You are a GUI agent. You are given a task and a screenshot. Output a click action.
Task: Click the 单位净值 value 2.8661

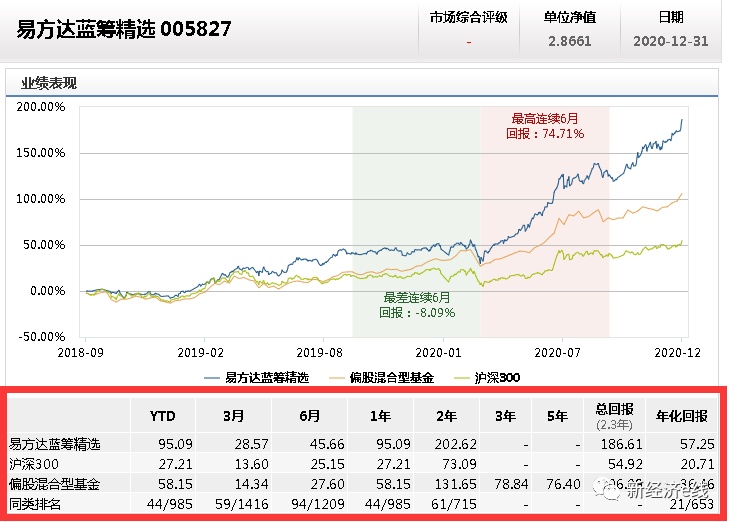coord(570,41)
